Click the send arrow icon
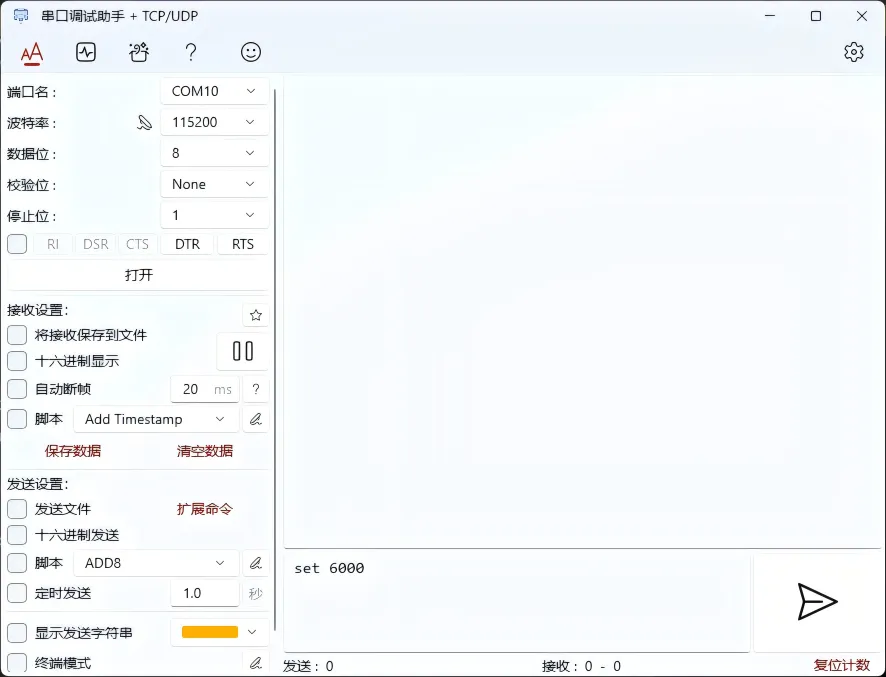This screenshot has height=677, width=886. pyautogui.click(x=816, y=601)
